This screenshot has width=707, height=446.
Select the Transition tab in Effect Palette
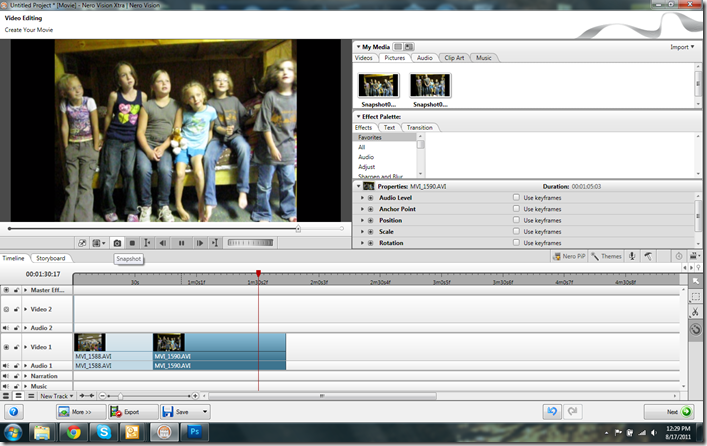(419, 128)
